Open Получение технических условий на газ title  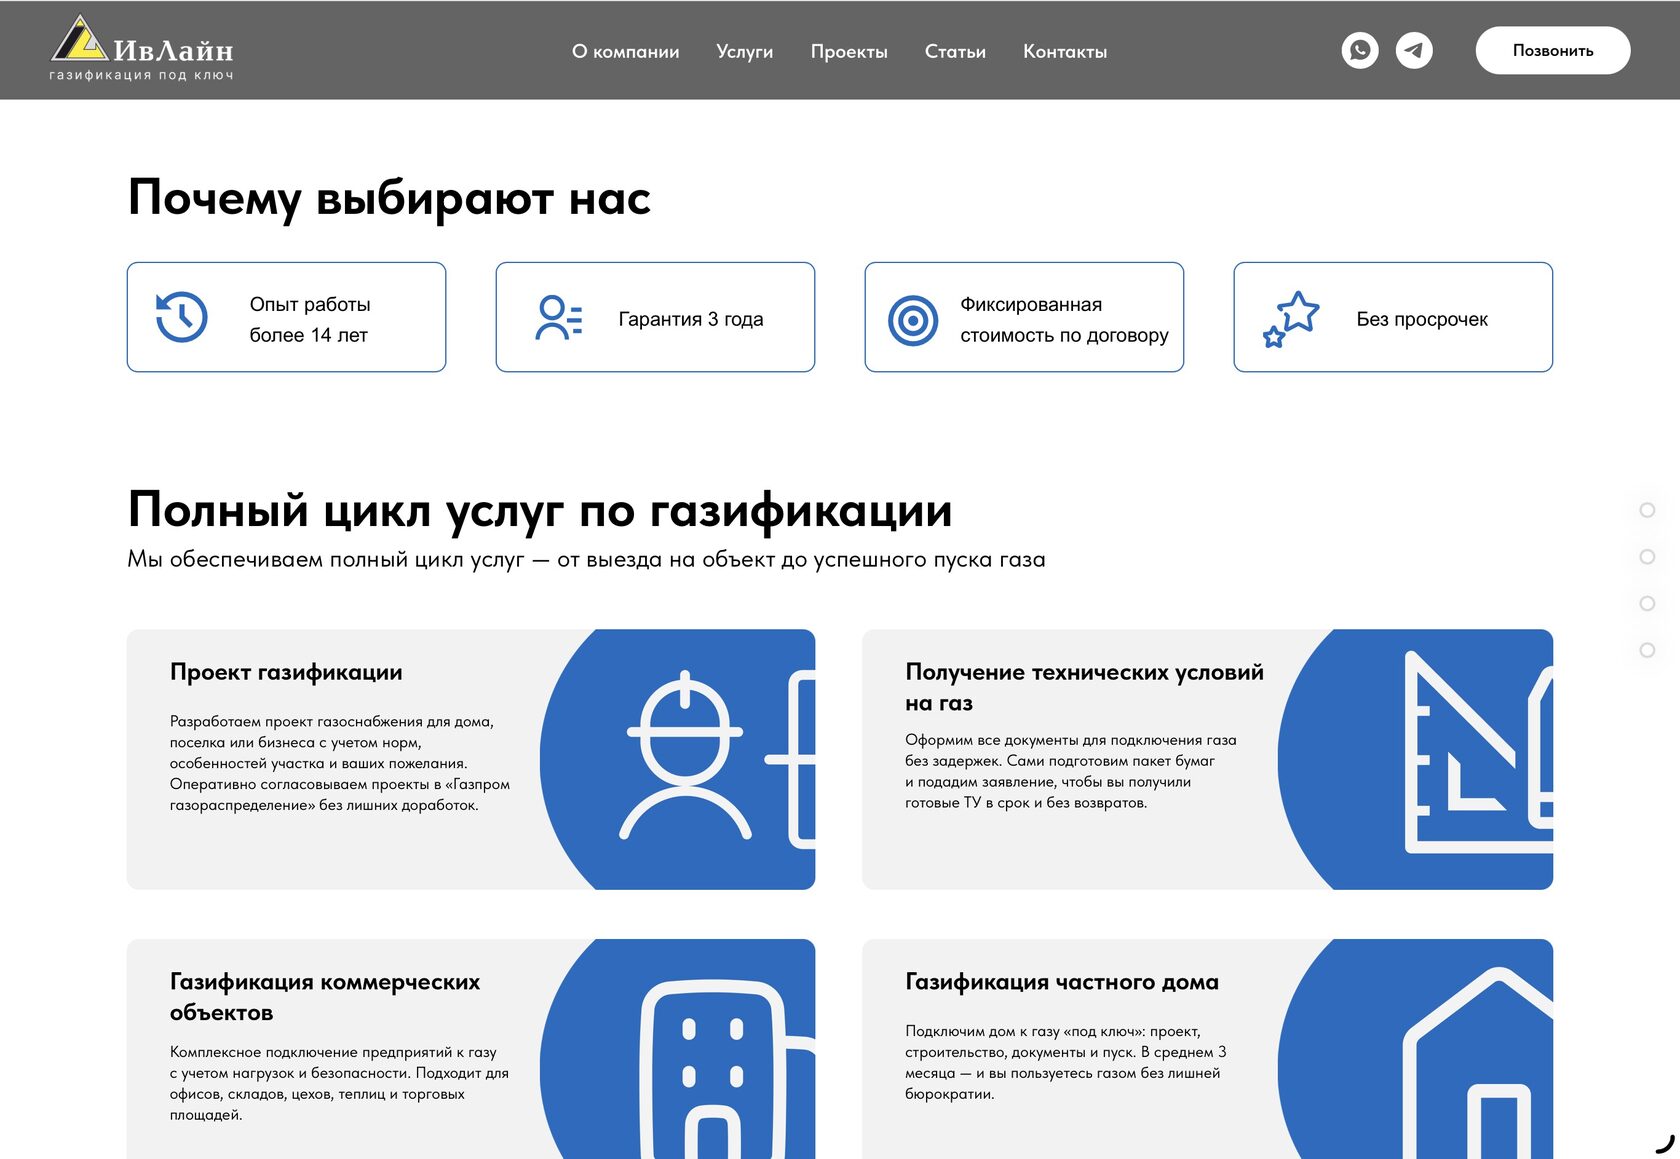pos(1085,687)
